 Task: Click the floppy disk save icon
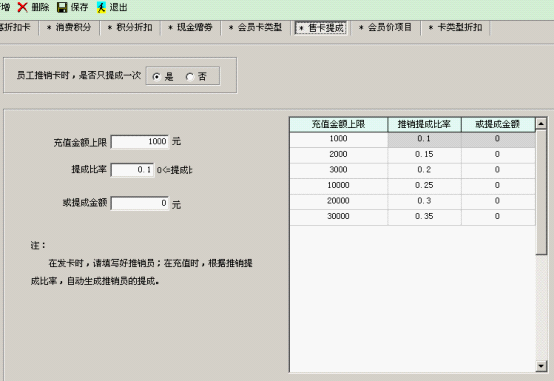62,7
